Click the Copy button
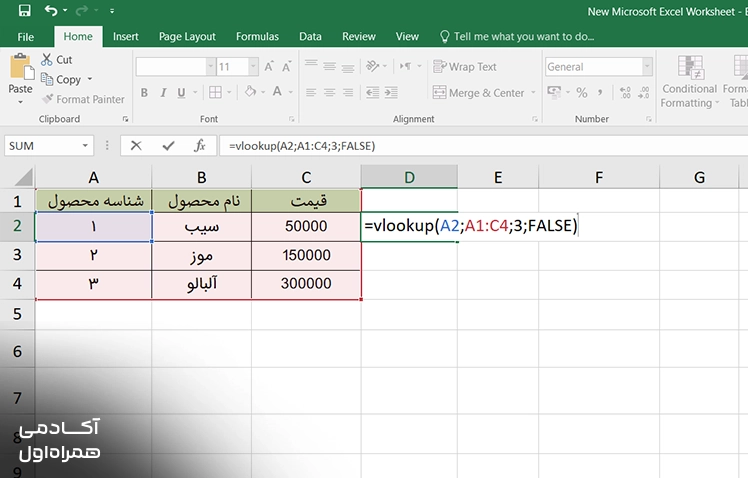Viewport: 748px width, 478px height. [61, 79]
